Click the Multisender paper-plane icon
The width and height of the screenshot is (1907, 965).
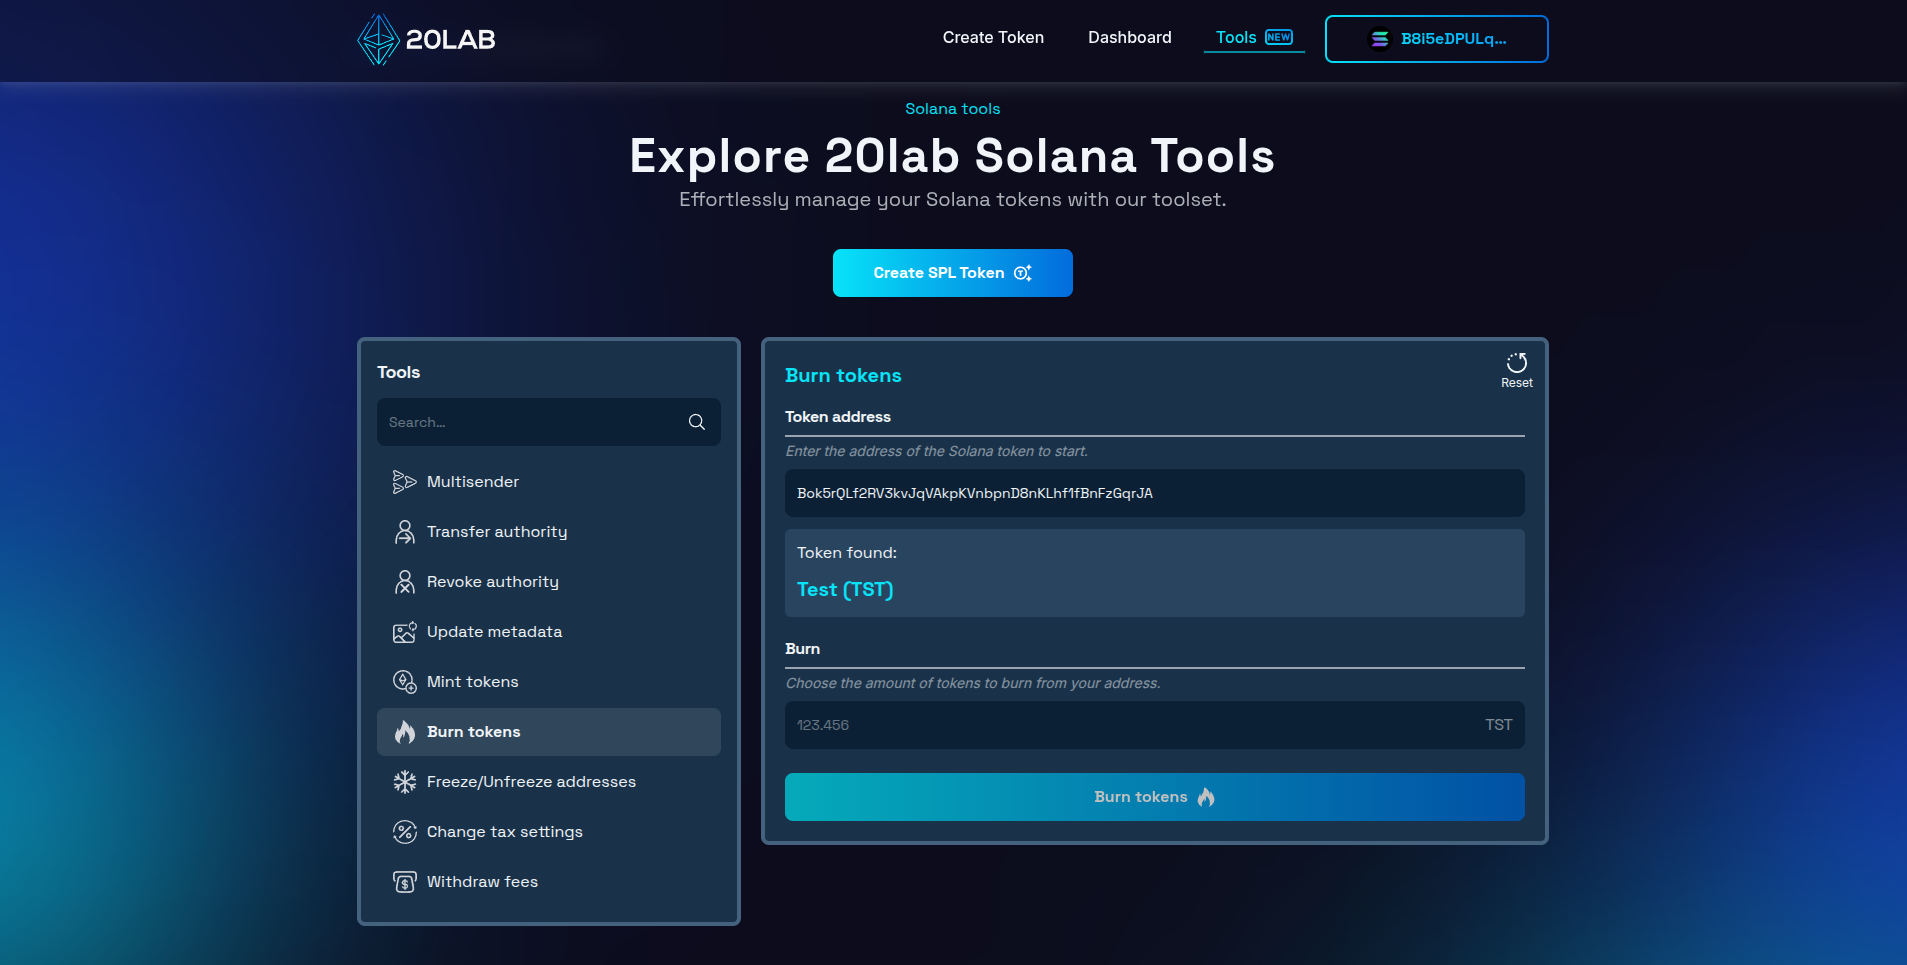404,482
